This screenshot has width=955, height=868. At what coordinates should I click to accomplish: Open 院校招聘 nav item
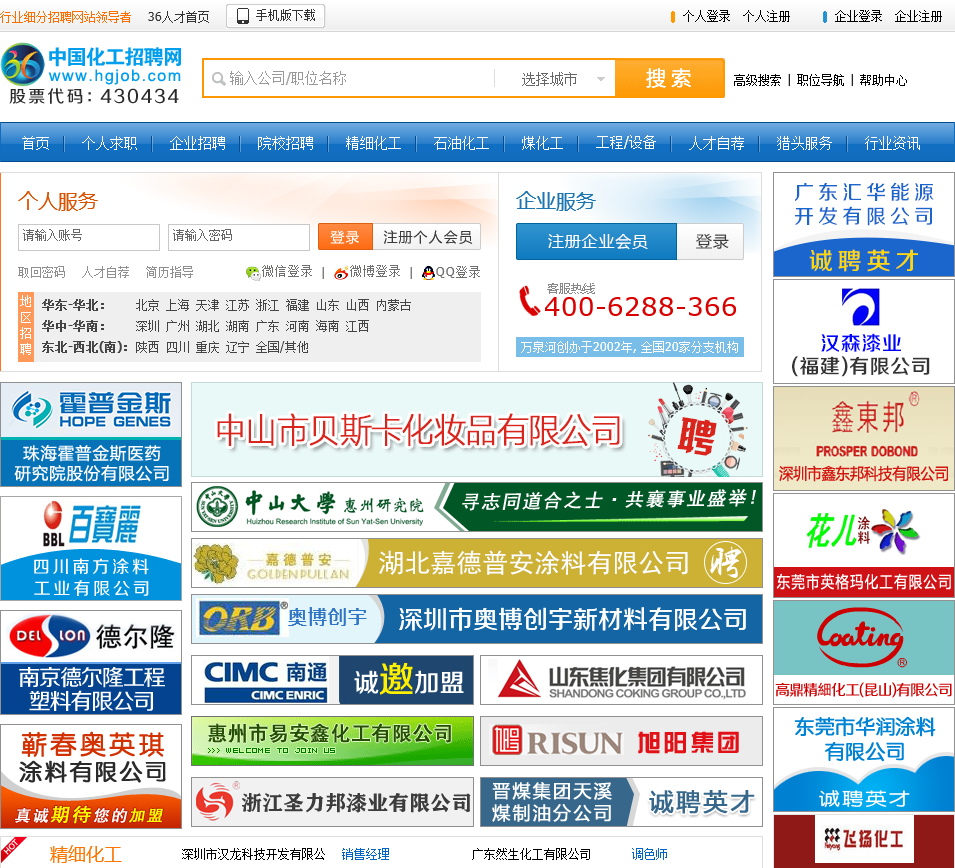[285, 143]
